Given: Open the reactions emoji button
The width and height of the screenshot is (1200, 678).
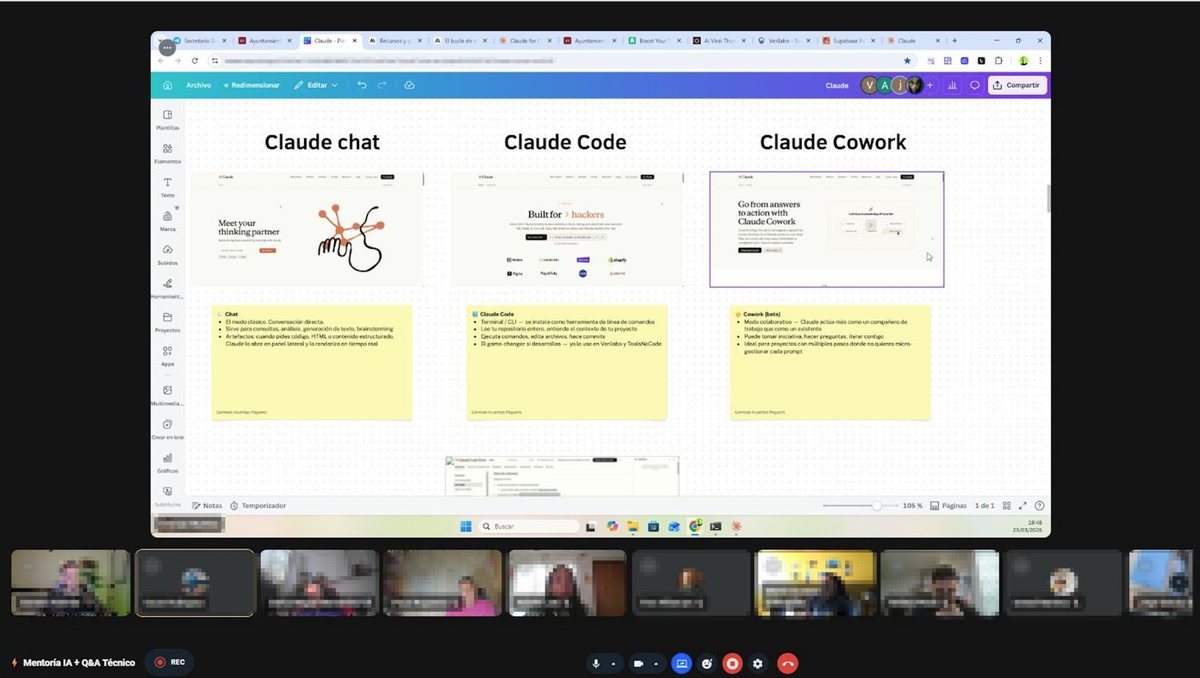Looking at the screenshot, I should (x=707, y=663).
